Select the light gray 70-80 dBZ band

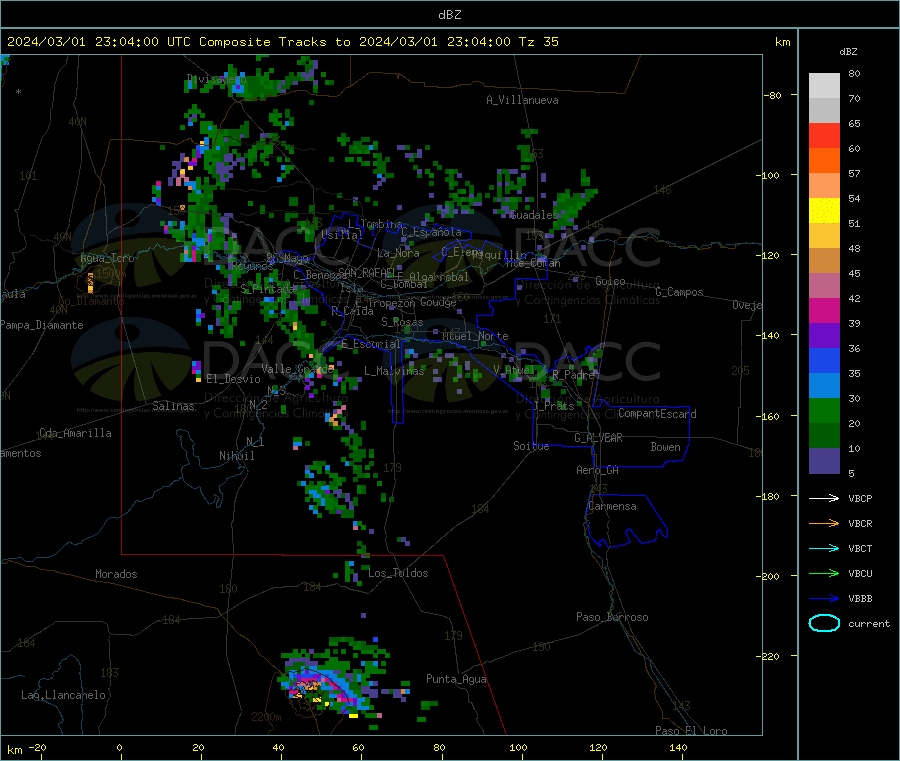click(x=824, y=86)
